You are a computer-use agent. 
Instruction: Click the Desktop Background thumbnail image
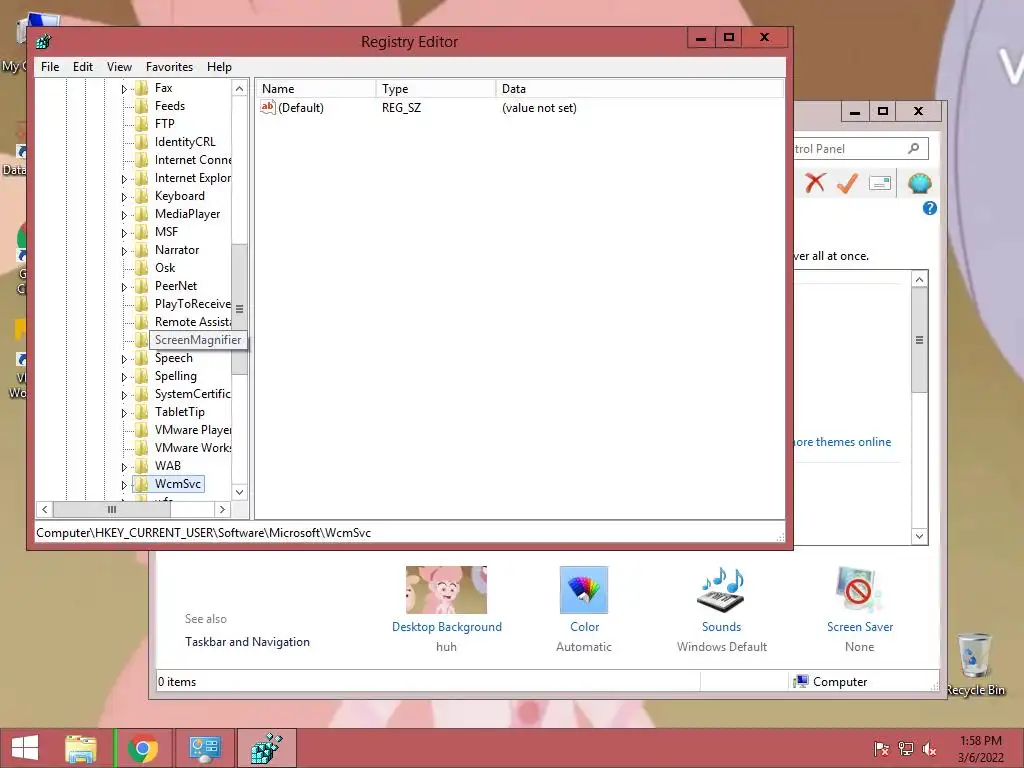pos(446,590)
